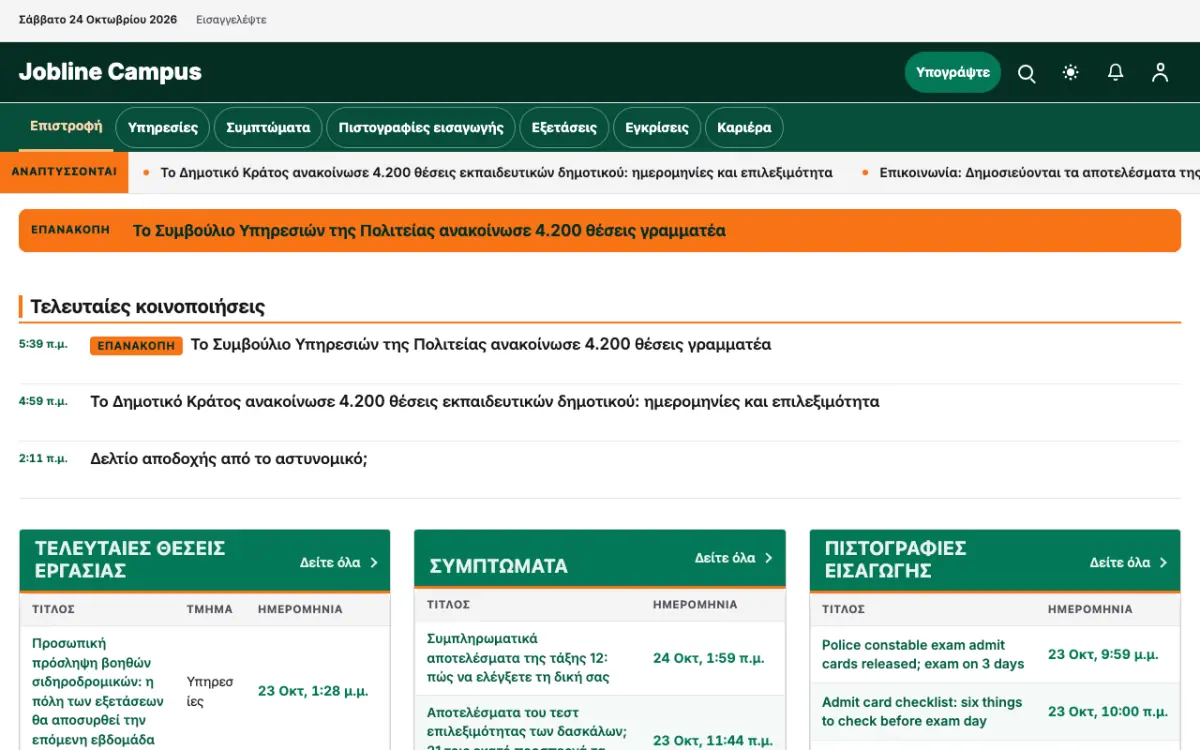Click Δείτε όλα in Τελευταίες θέσεις εργασίας

pos(339,562)
